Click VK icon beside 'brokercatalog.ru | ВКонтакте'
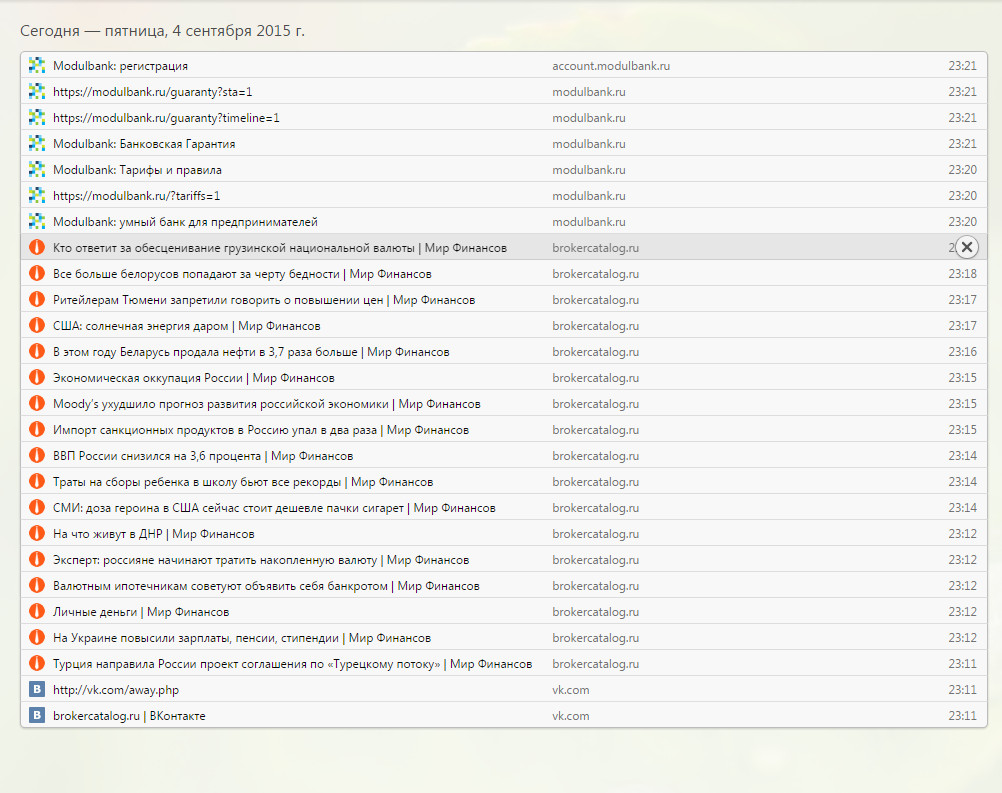Viewport: 1002px width, 793px height. [37, 716]
